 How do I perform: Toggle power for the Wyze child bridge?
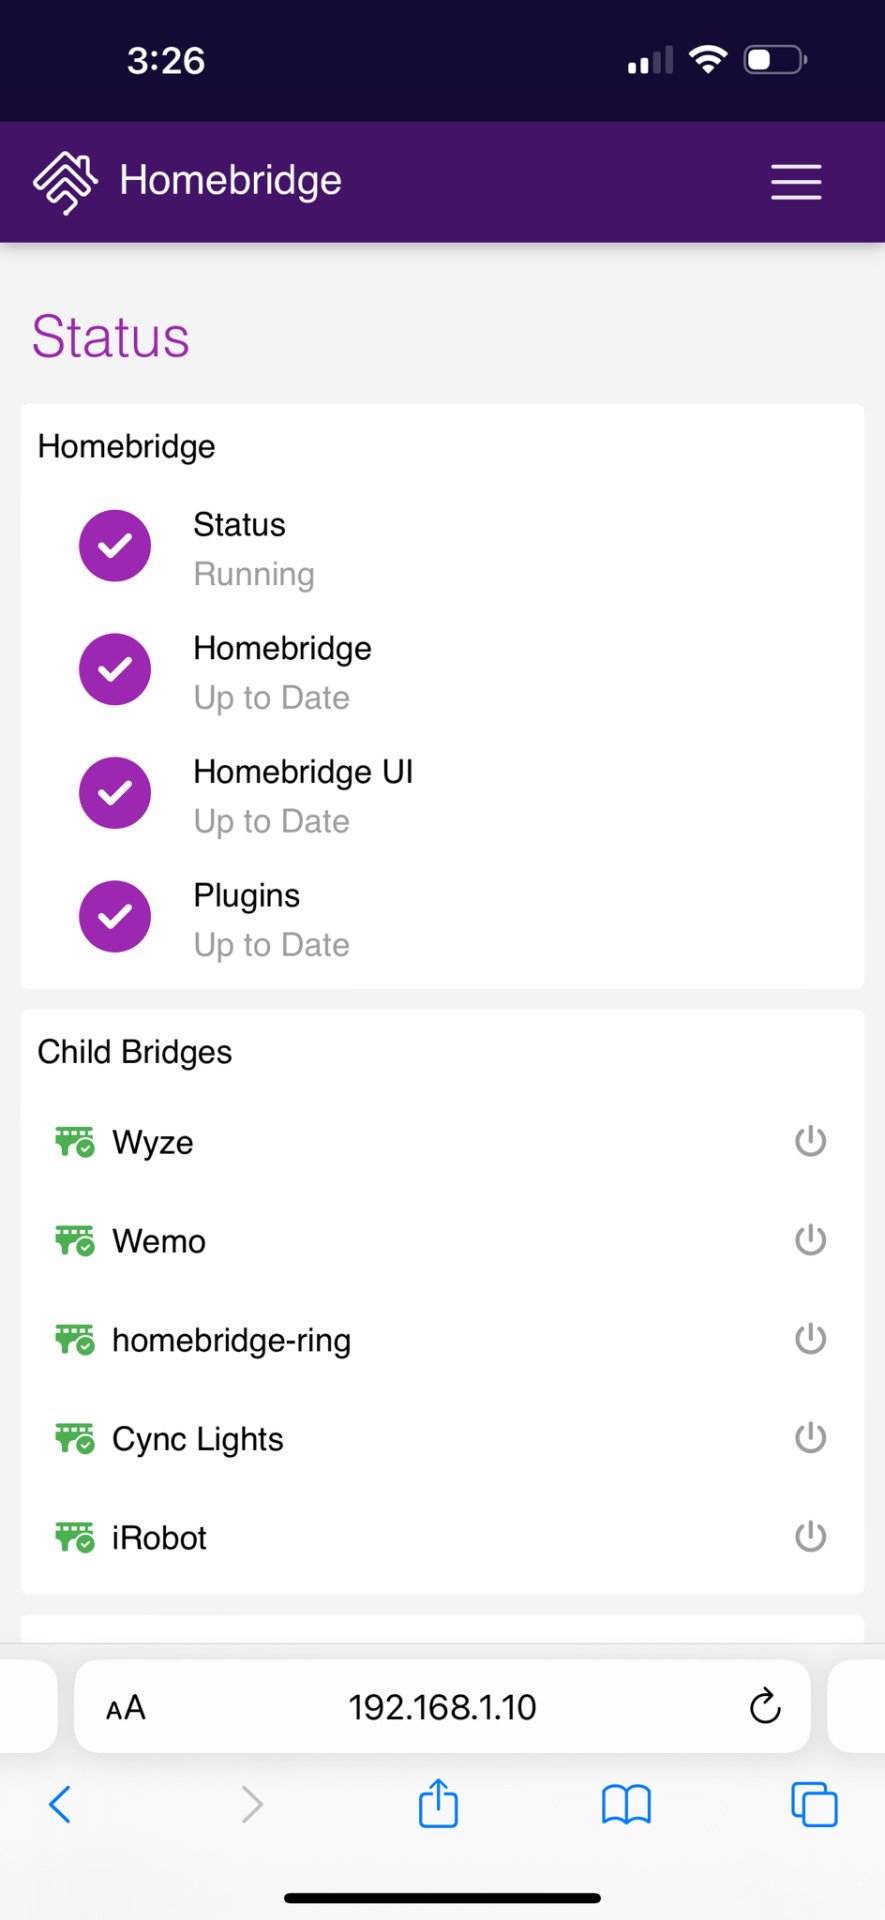click(810, 1141)
